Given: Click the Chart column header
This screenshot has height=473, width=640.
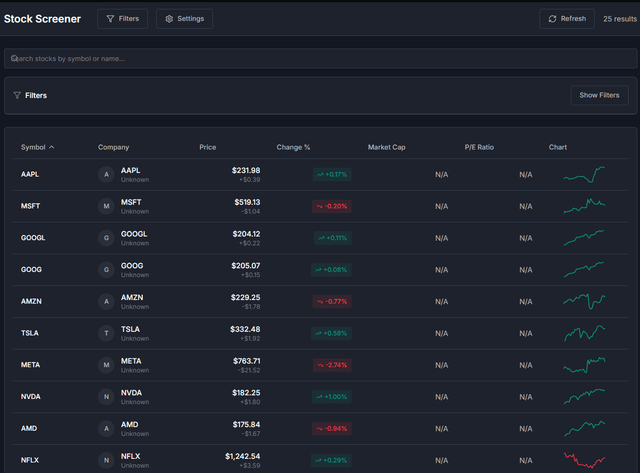Looking at the screenshot, I should tap(558, 147).
